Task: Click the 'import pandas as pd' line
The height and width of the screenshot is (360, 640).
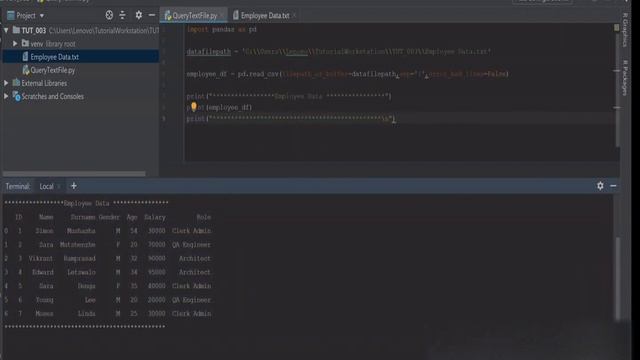Action: (x=222, y=29)
